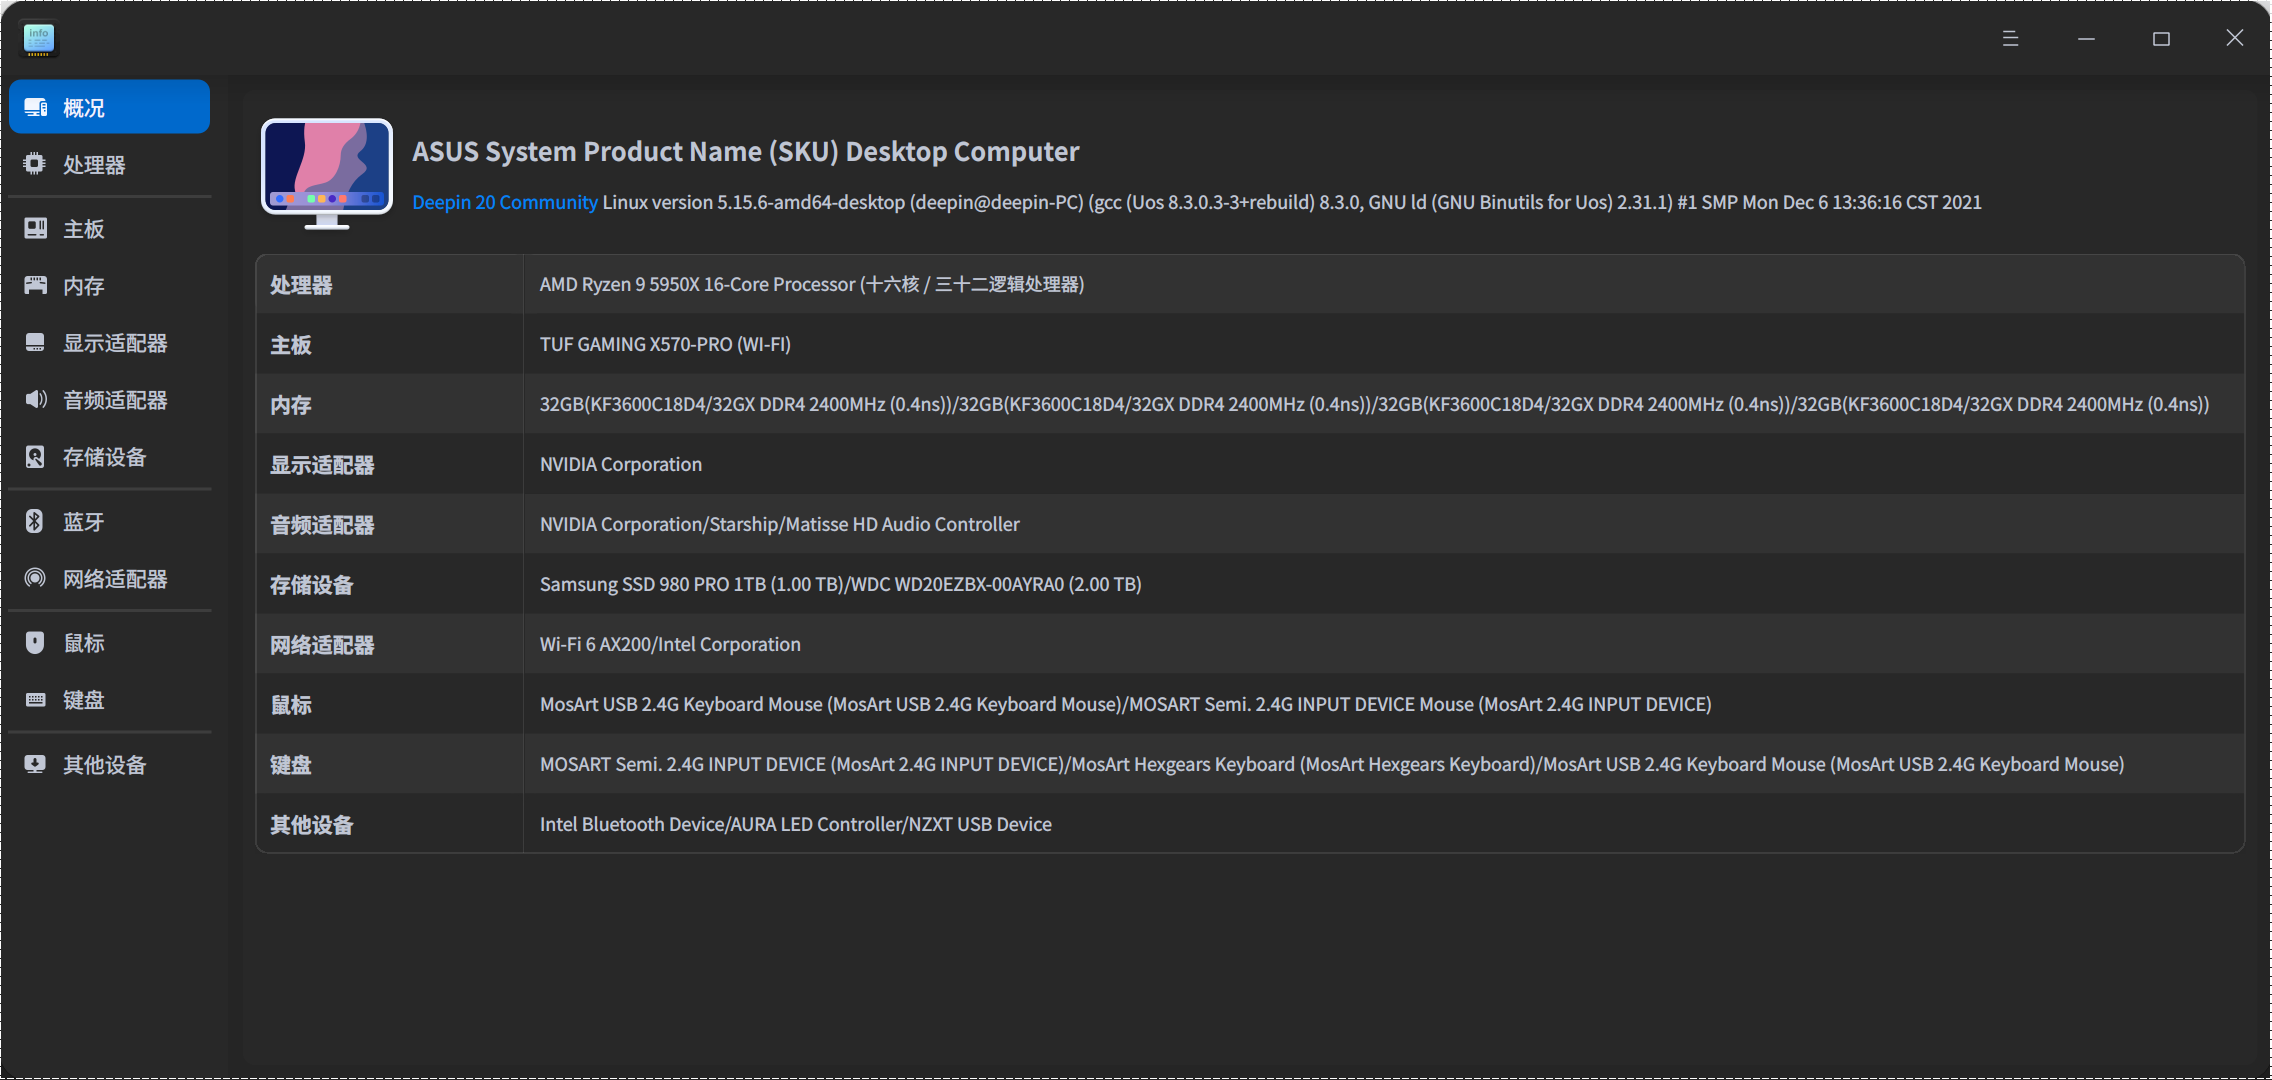This screenshot has width=2272, height=1080.
Task: Click the network adapter icon in sidebar
Action: (35, 578)
